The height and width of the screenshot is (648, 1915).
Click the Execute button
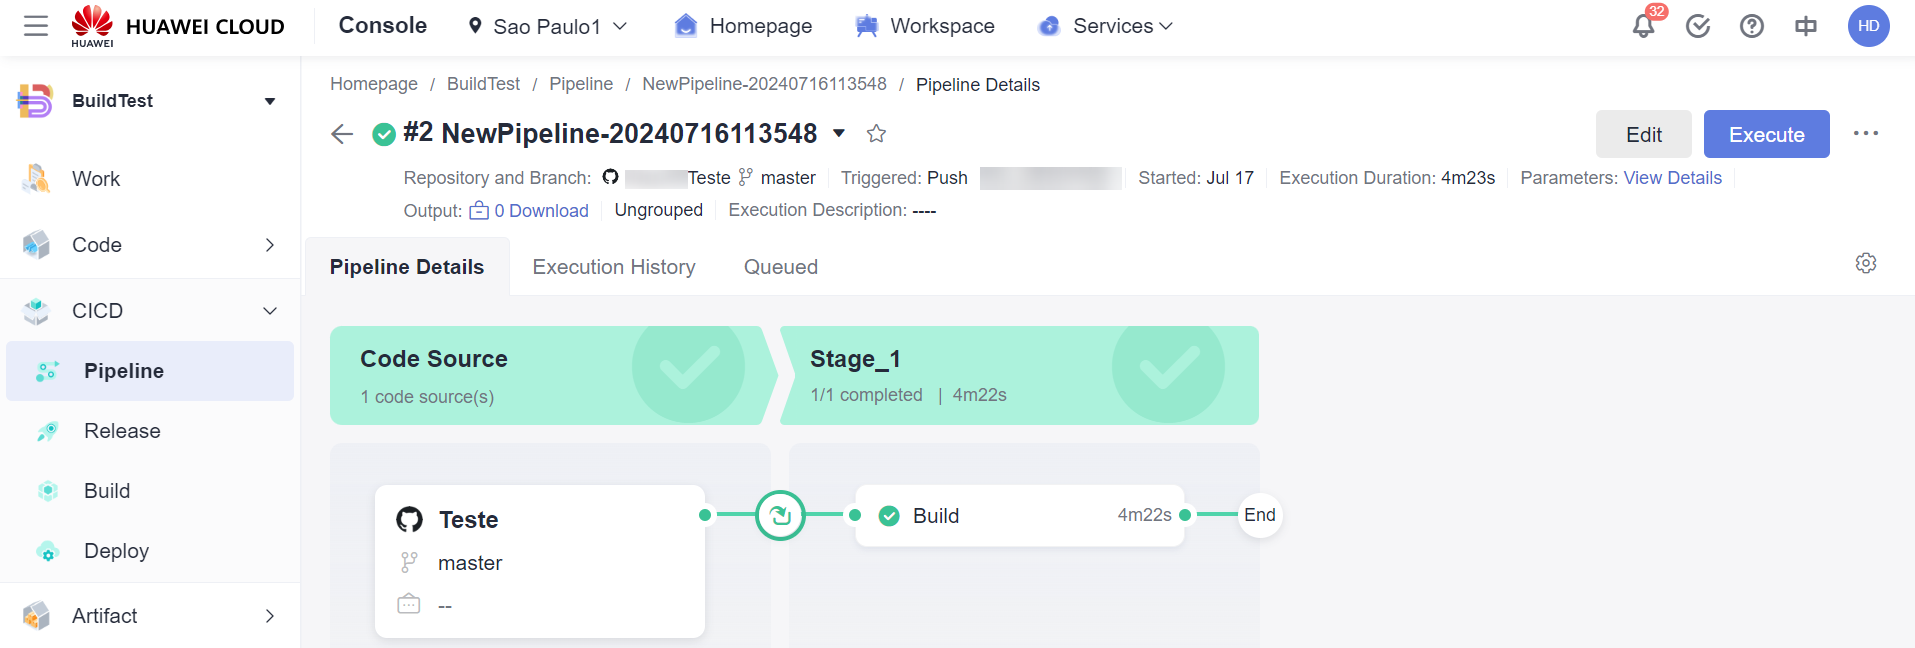1766,134
